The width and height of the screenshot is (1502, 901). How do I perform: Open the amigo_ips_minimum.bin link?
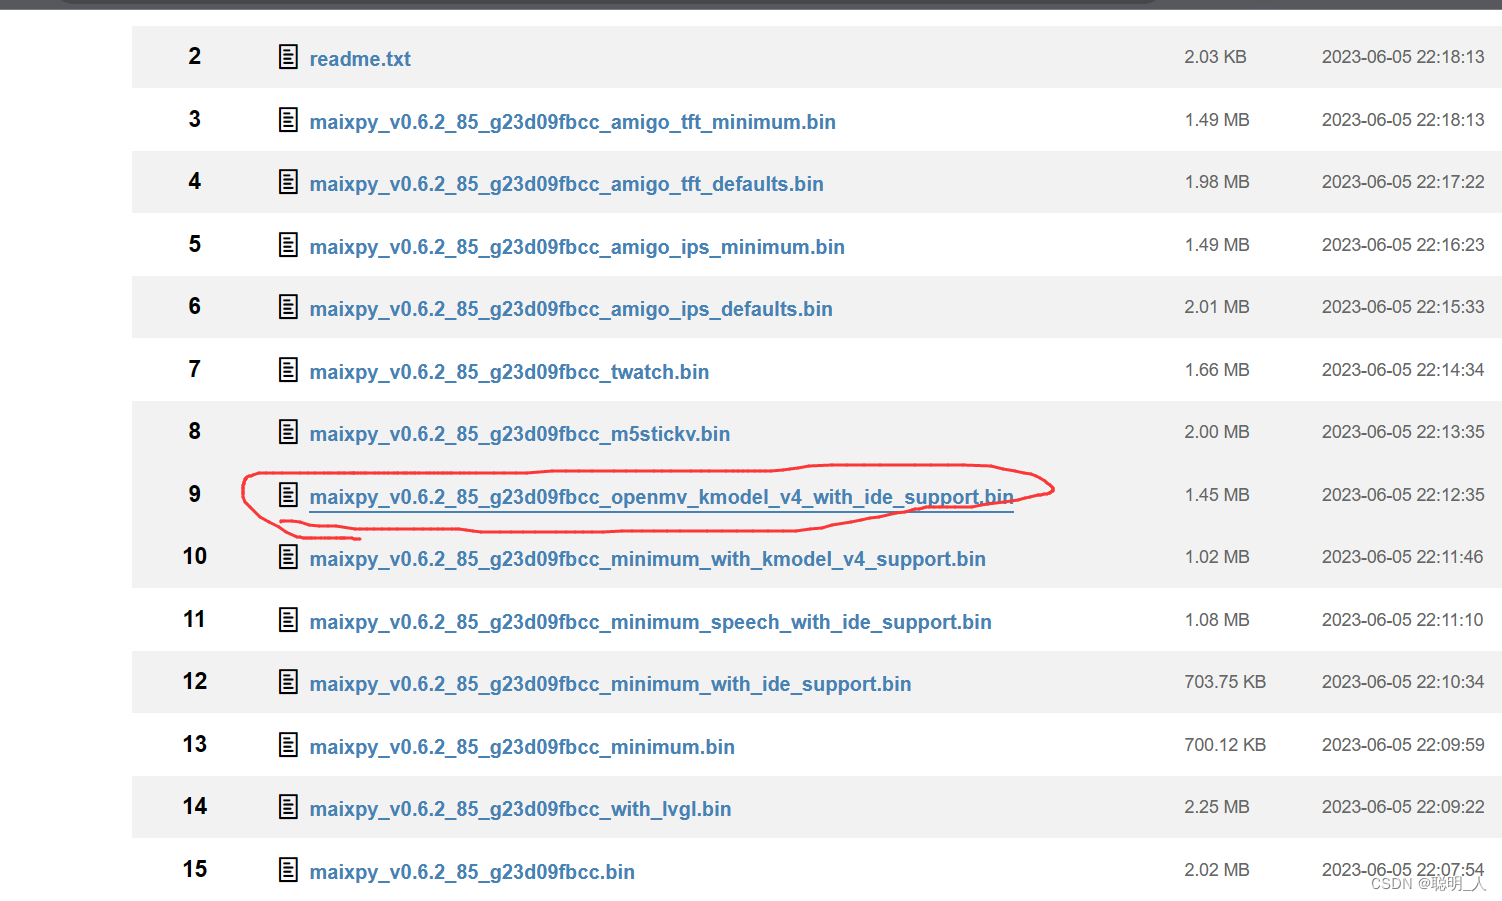(x=577, y=247)
